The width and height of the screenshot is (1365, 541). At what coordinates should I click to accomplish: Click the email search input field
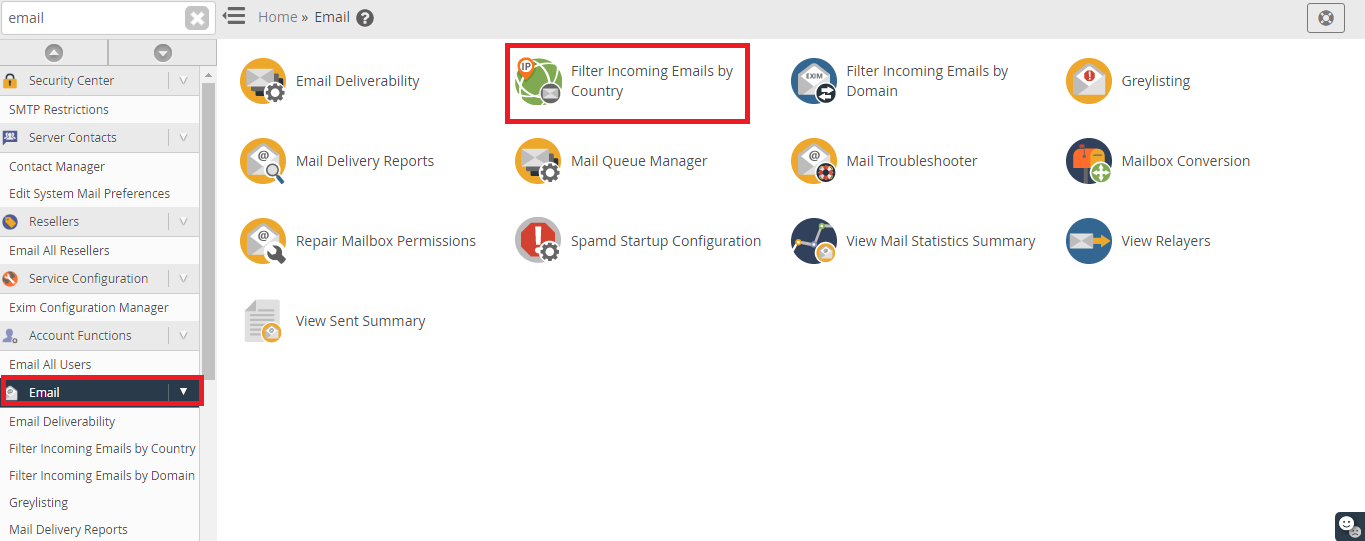coord(93,18)
